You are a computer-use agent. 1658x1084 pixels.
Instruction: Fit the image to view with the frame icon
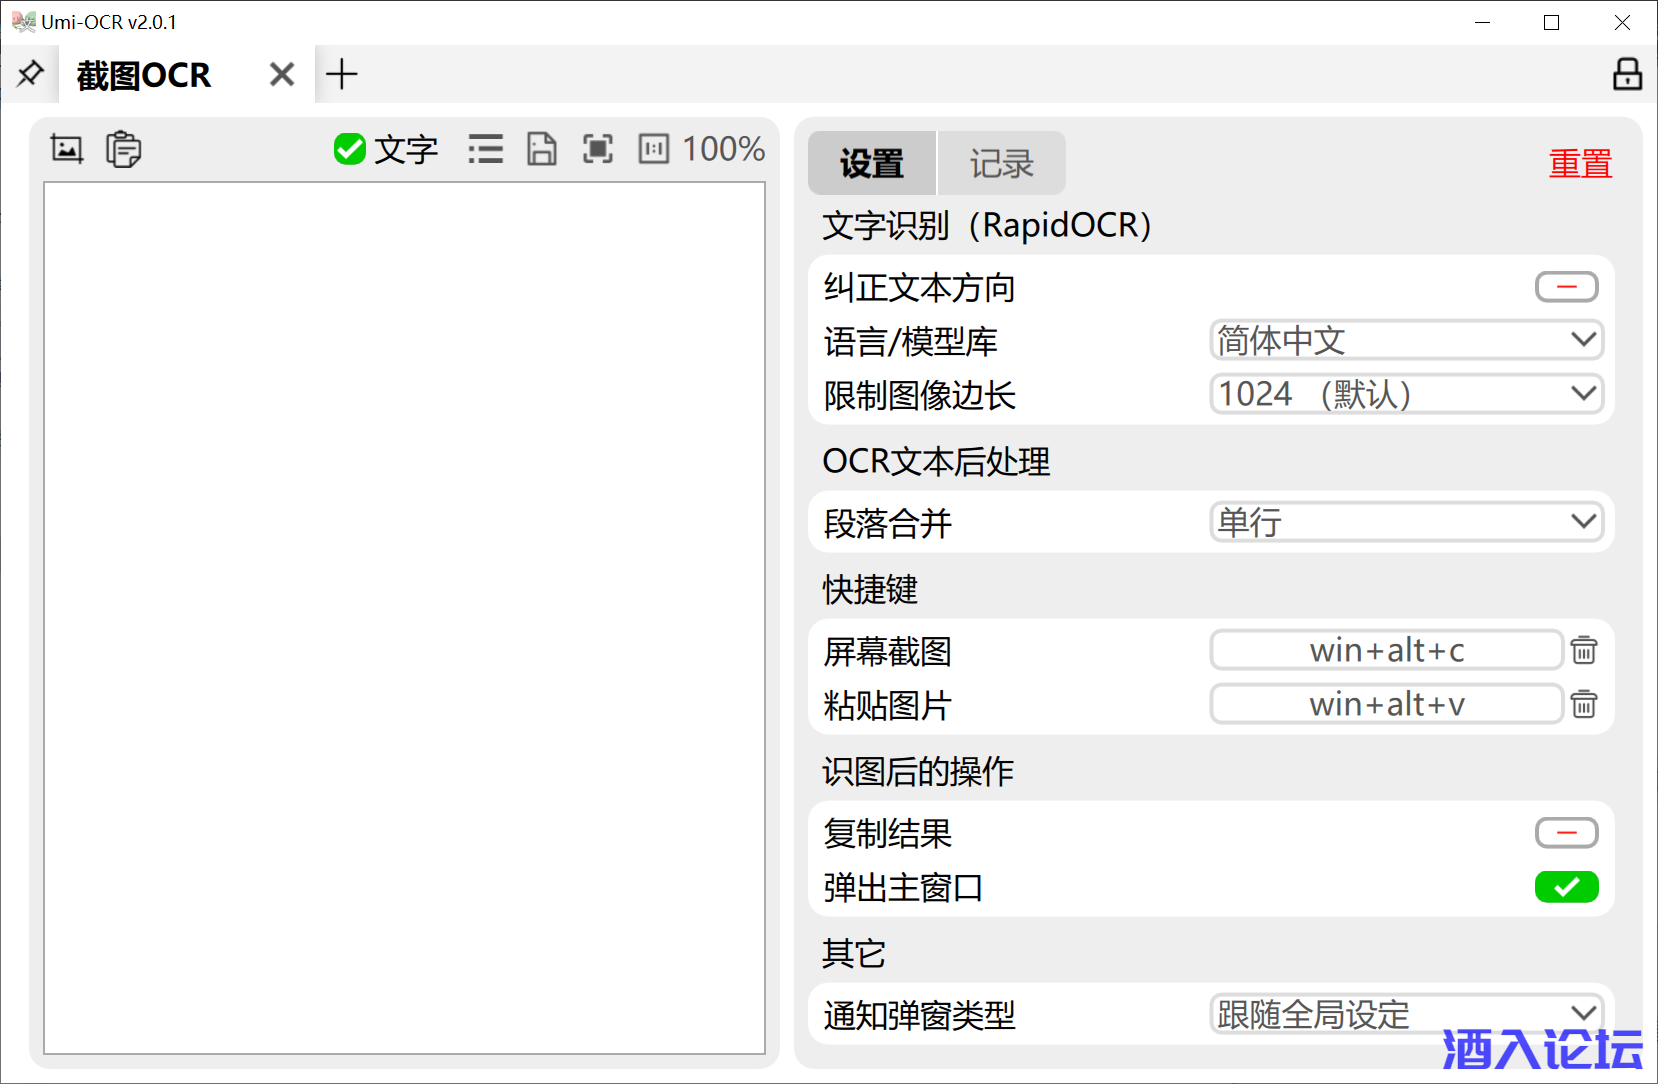coord(598,149)
